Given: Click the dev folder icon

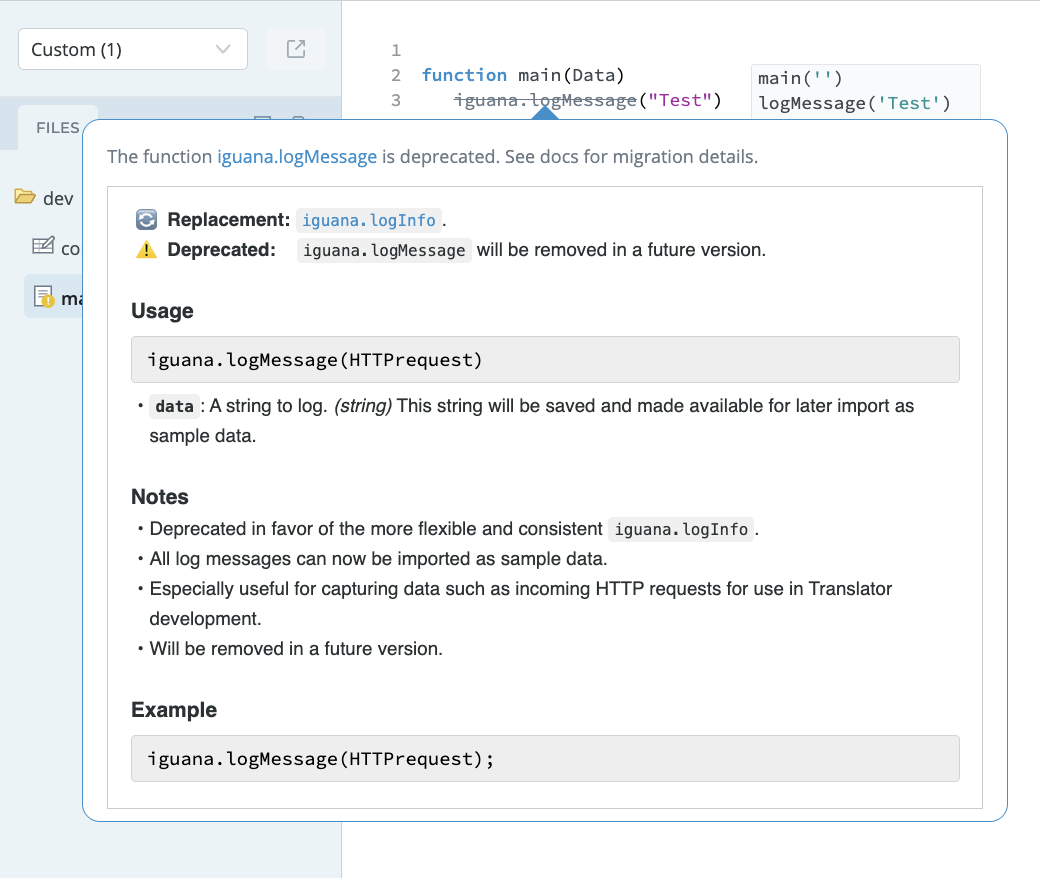Looking at the screenshot, I should click(x=25, y=197).
